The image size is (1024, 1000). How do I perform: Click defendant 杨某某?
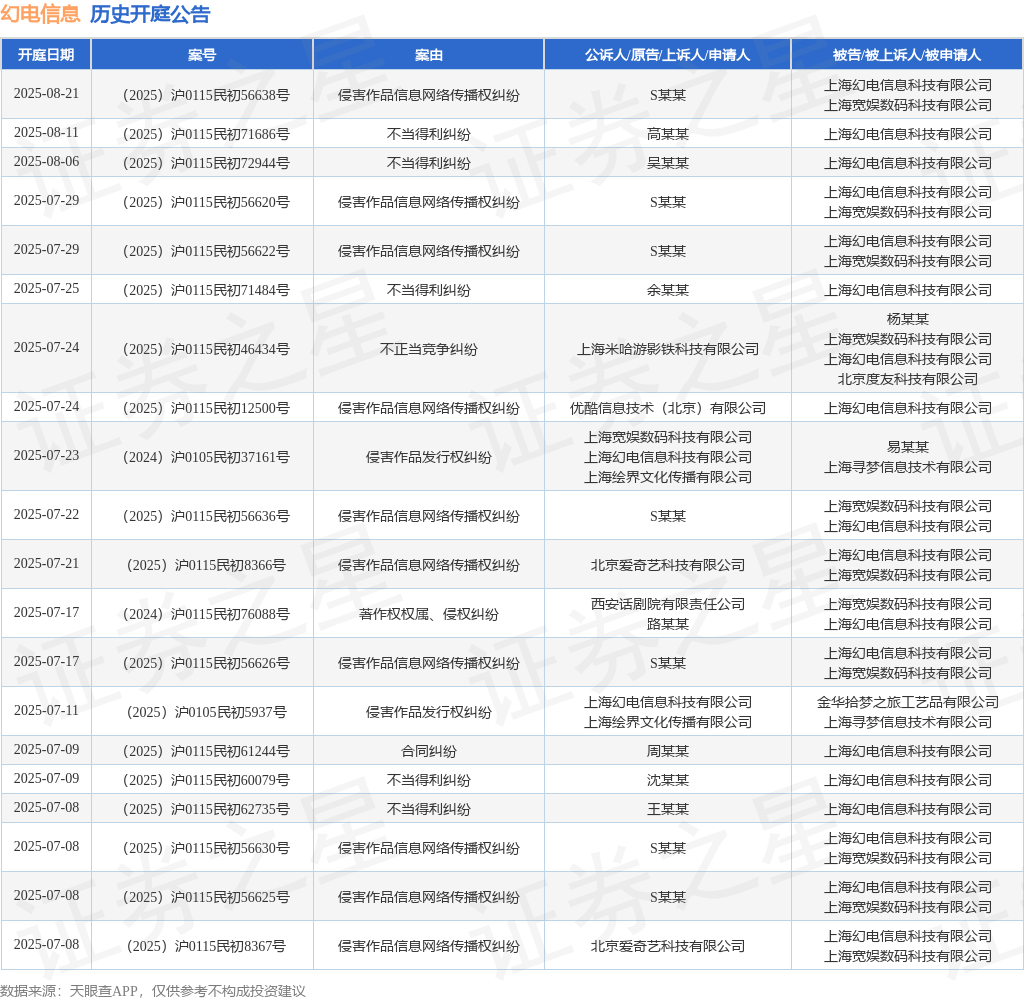tap(907, 319)
